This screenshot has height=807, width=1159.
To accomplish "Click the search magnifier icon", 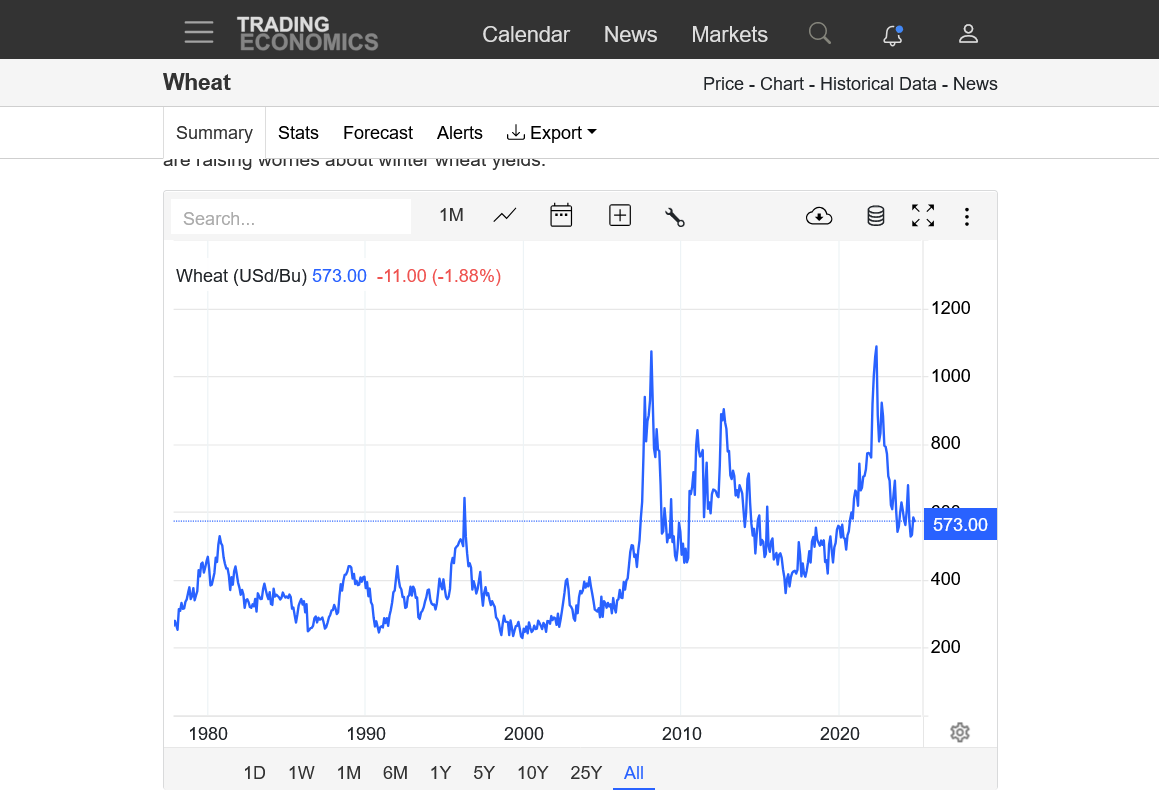I will pyautogui.click(x=819, y=34).
